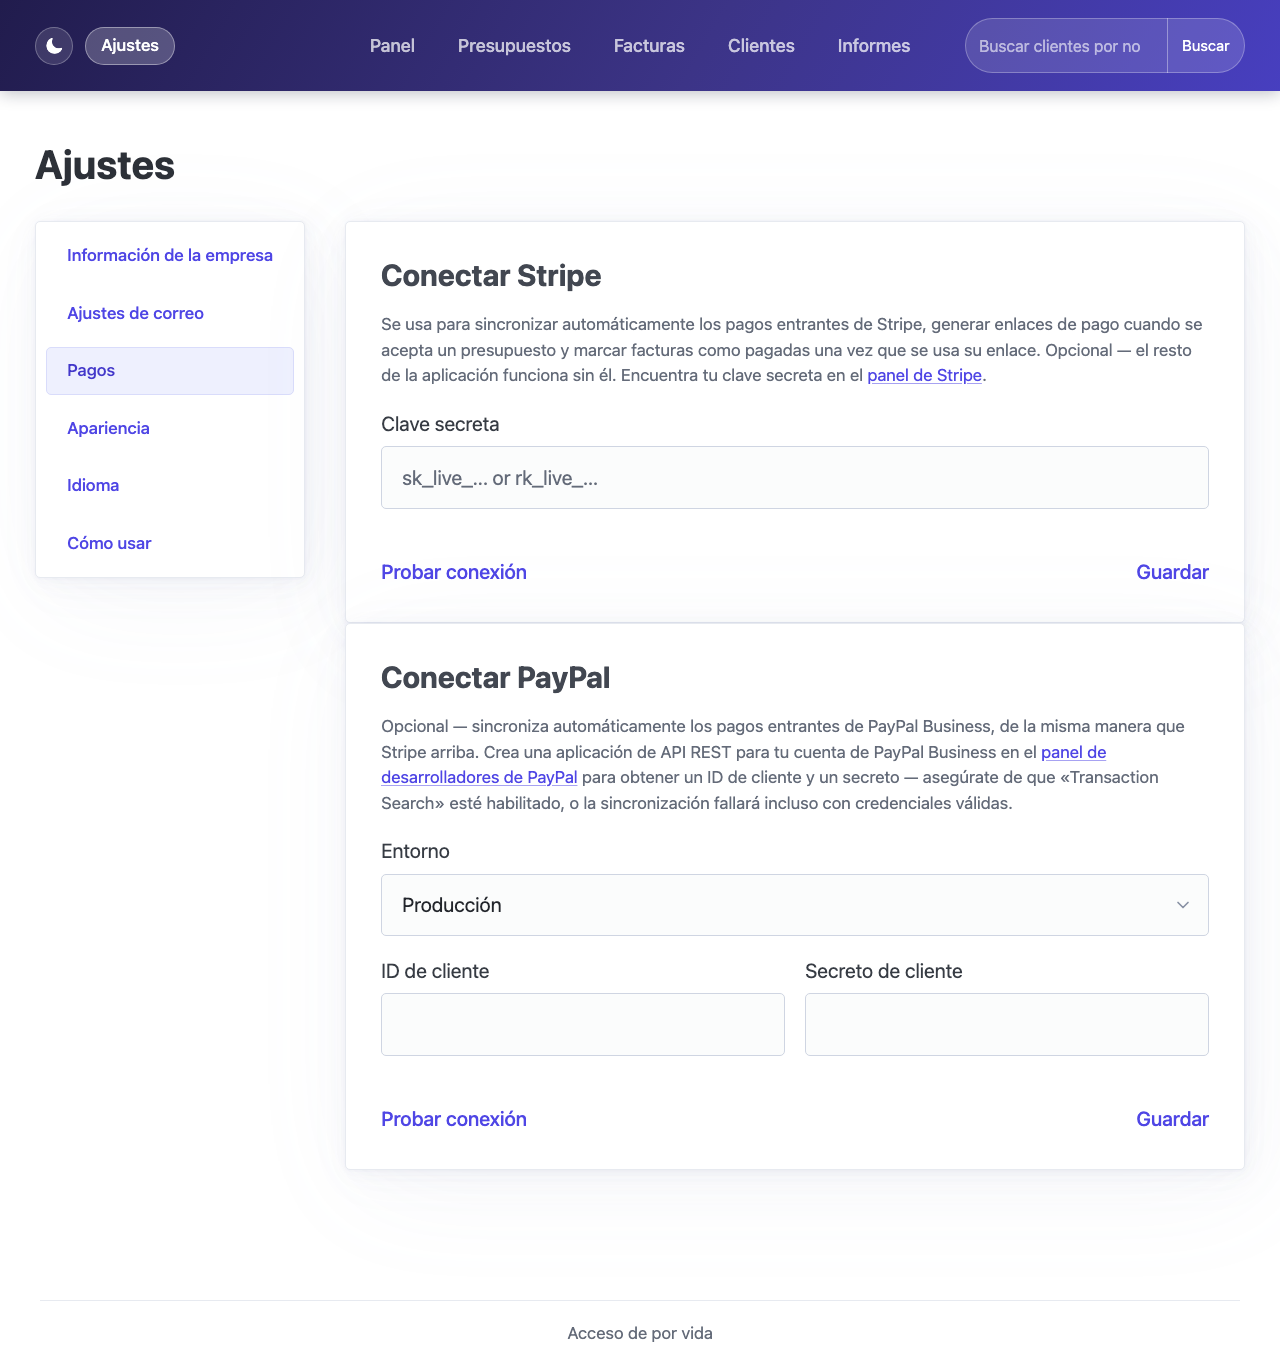The width and height of the screenshot is (1280, 1366).
Task: Open the Ajustes pill button in header
Action: (x=130, y=46)
